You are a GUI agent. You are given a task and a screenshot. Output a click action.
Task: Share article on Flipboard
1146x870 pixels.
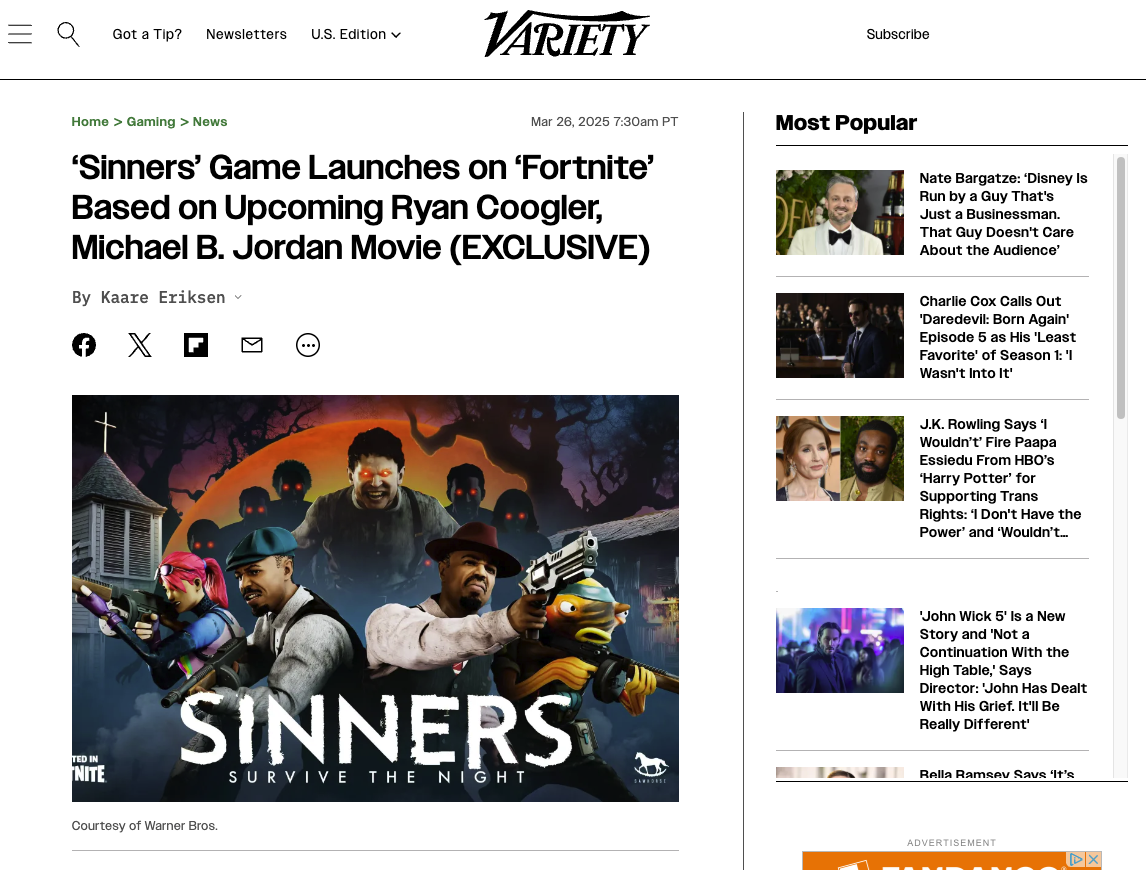point(196,345)
